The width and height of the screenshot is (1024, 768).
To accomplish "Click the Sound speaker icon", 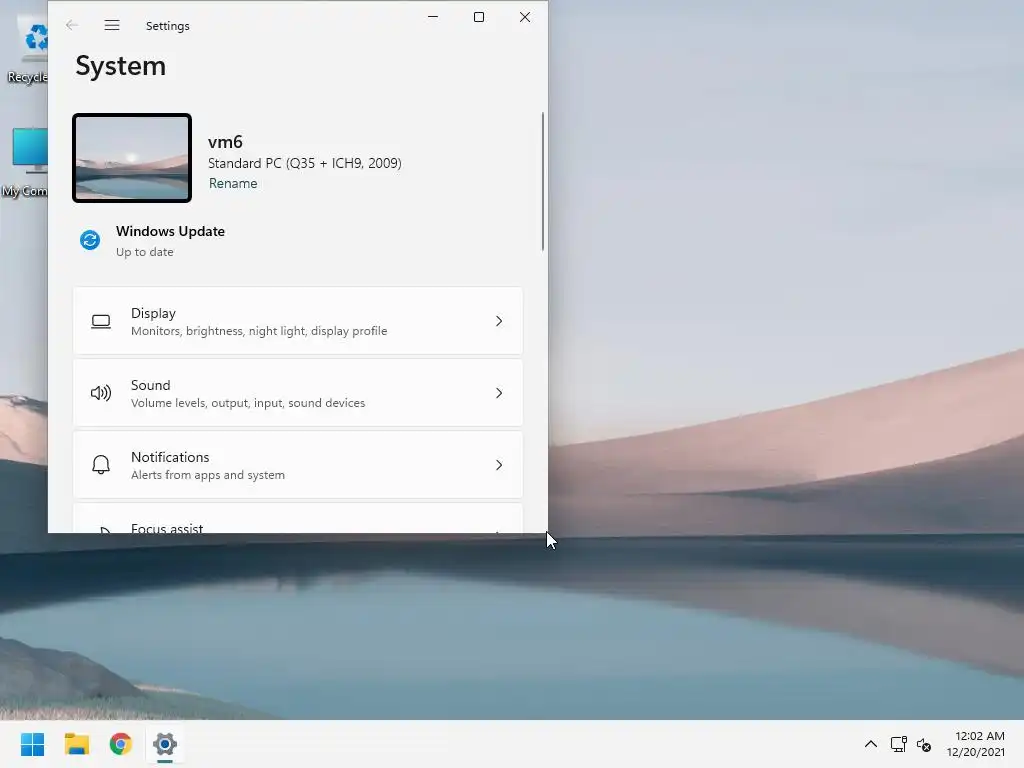I will [101, 393].
